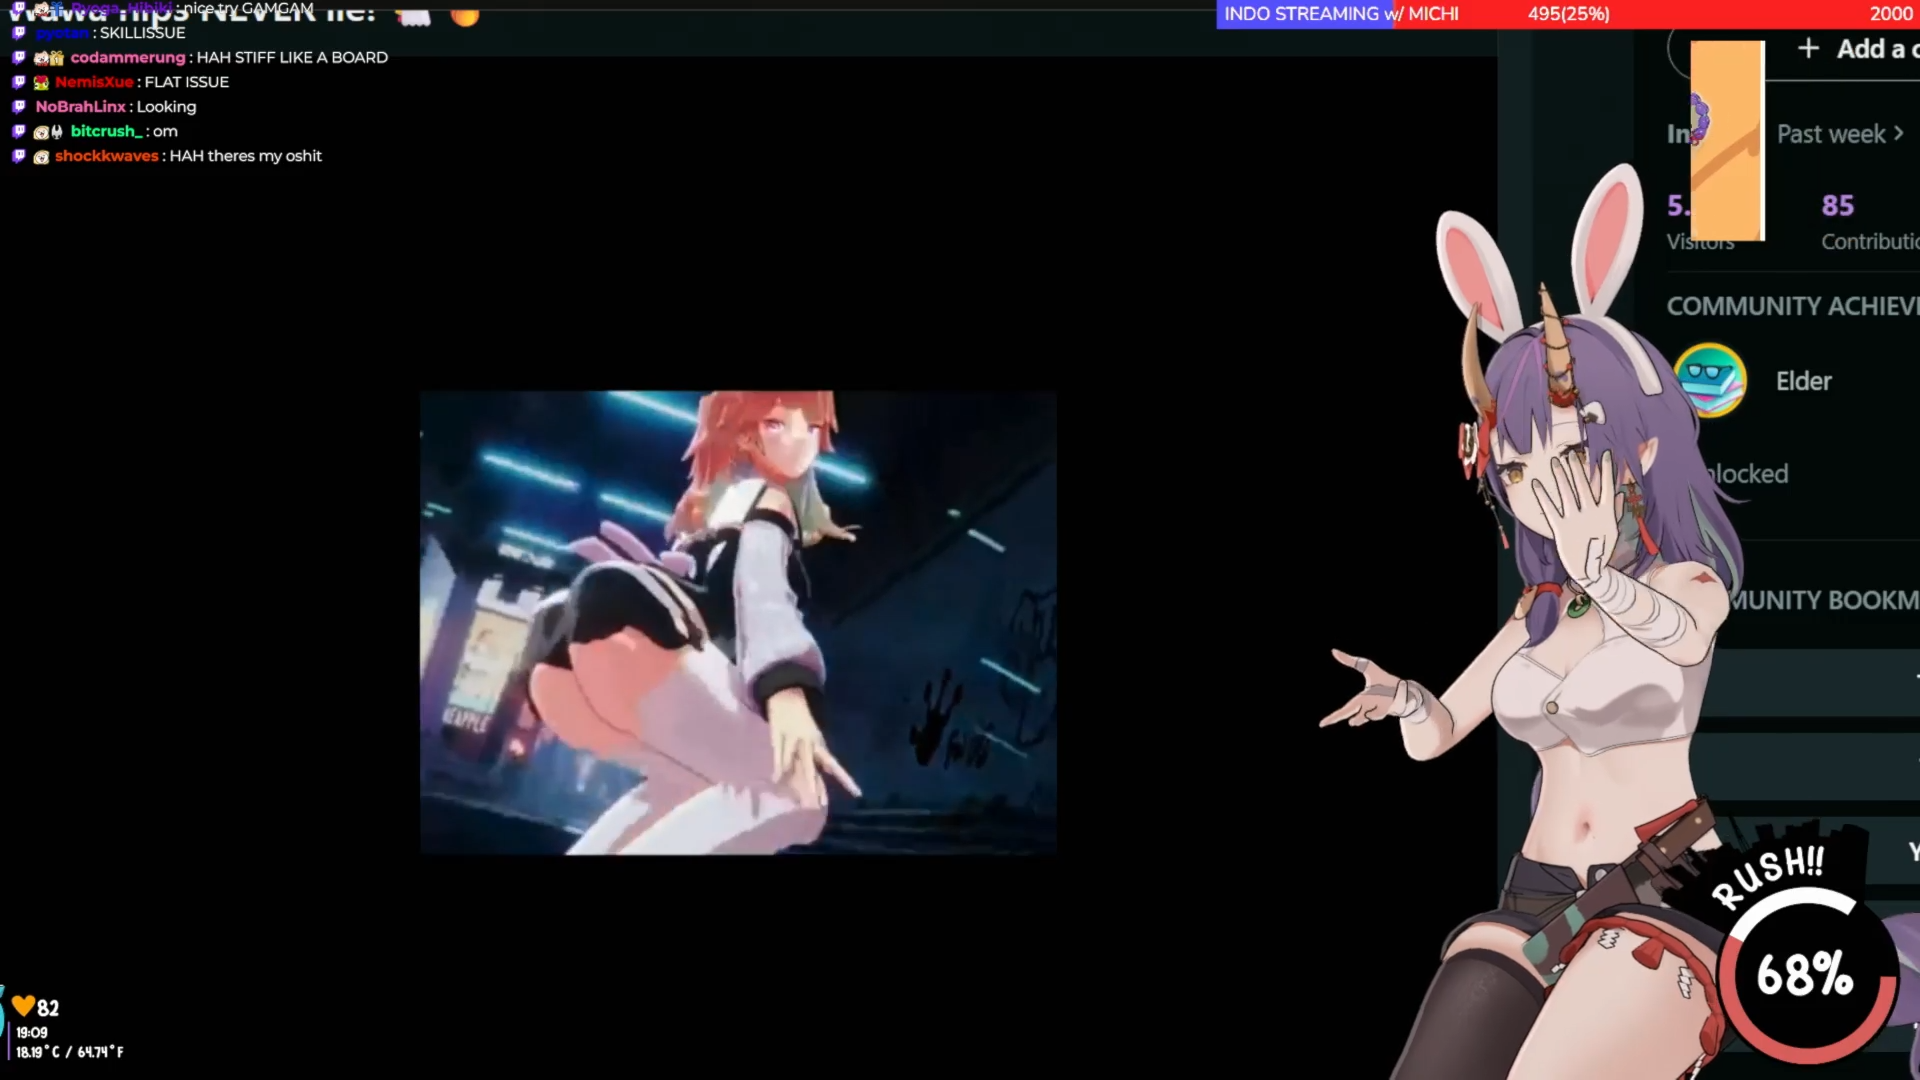Screen dimensions: 1920x1080
Task: Open the COMMUNITY ACHIEVEMENTS section heading
Action: pyautogui.click(x=1791, y=306)
